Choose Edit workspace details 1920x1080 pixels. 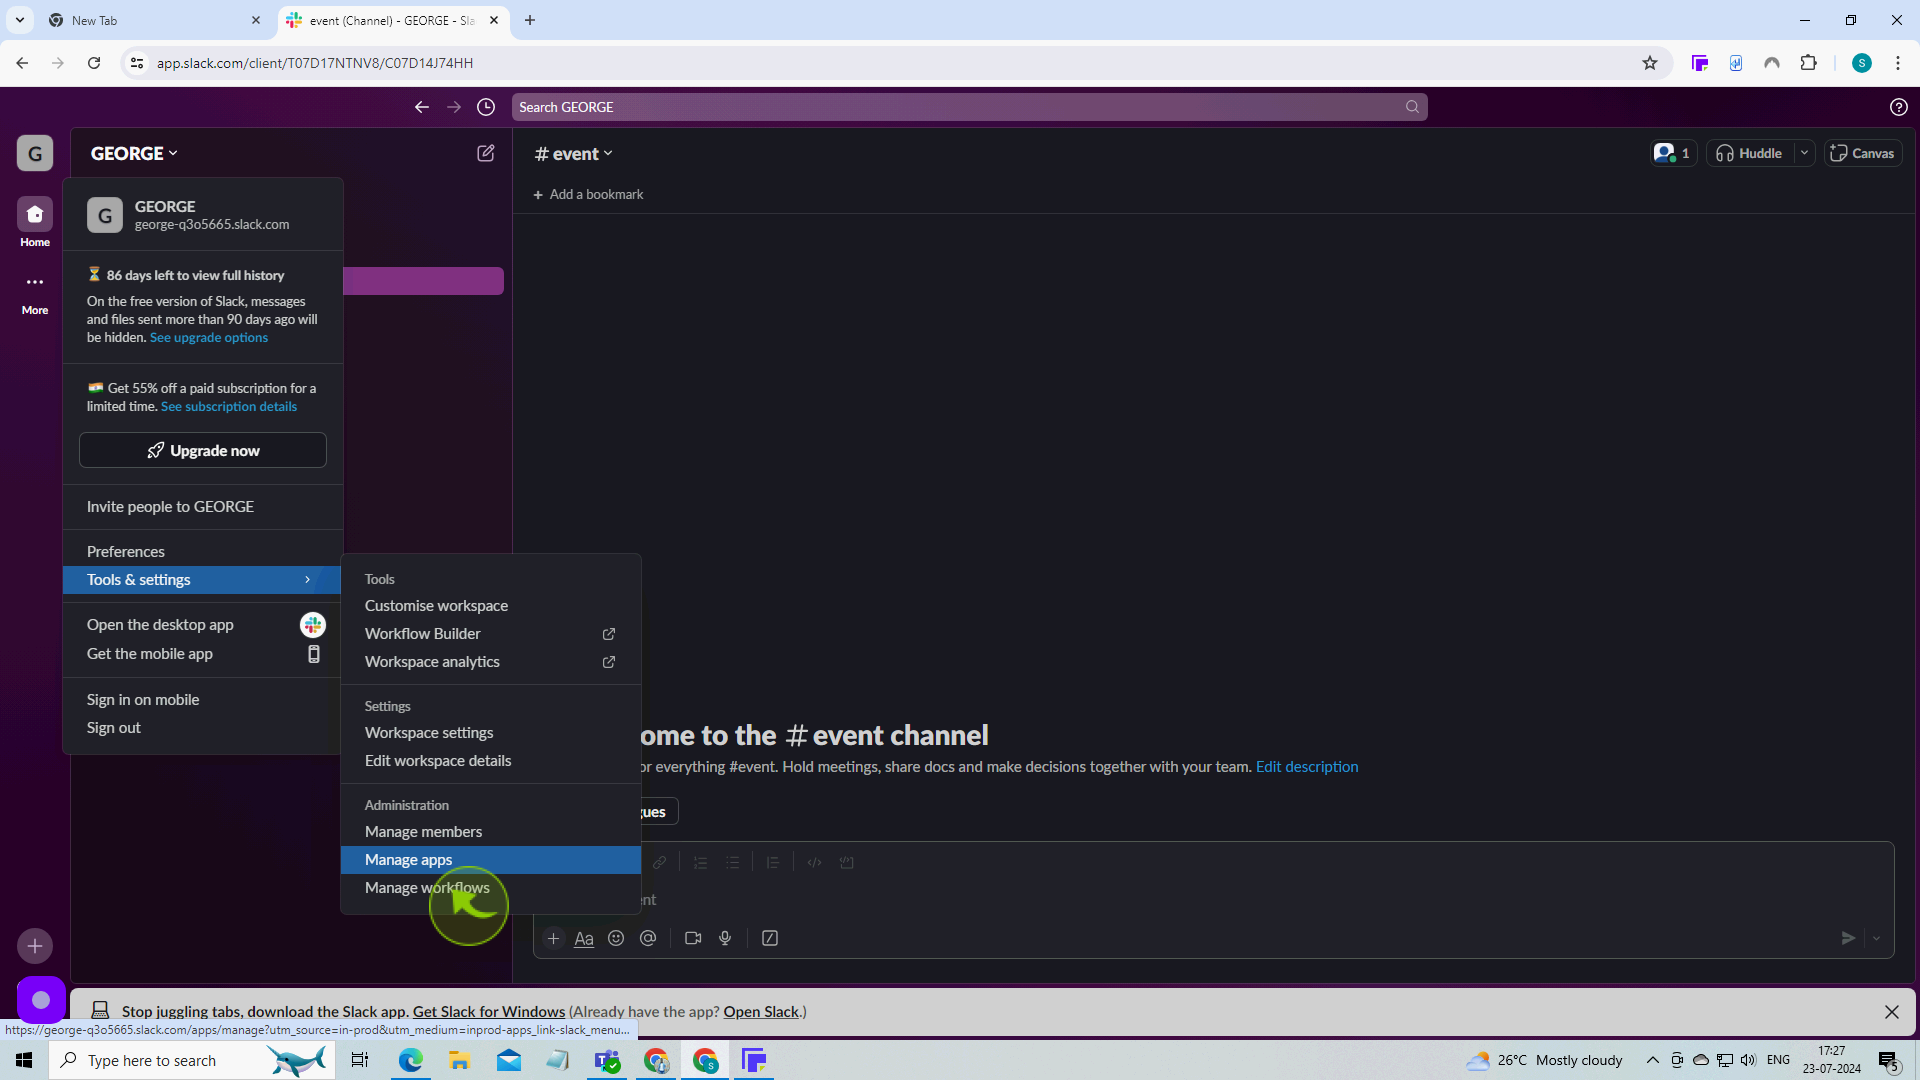[x=490, y=761]
